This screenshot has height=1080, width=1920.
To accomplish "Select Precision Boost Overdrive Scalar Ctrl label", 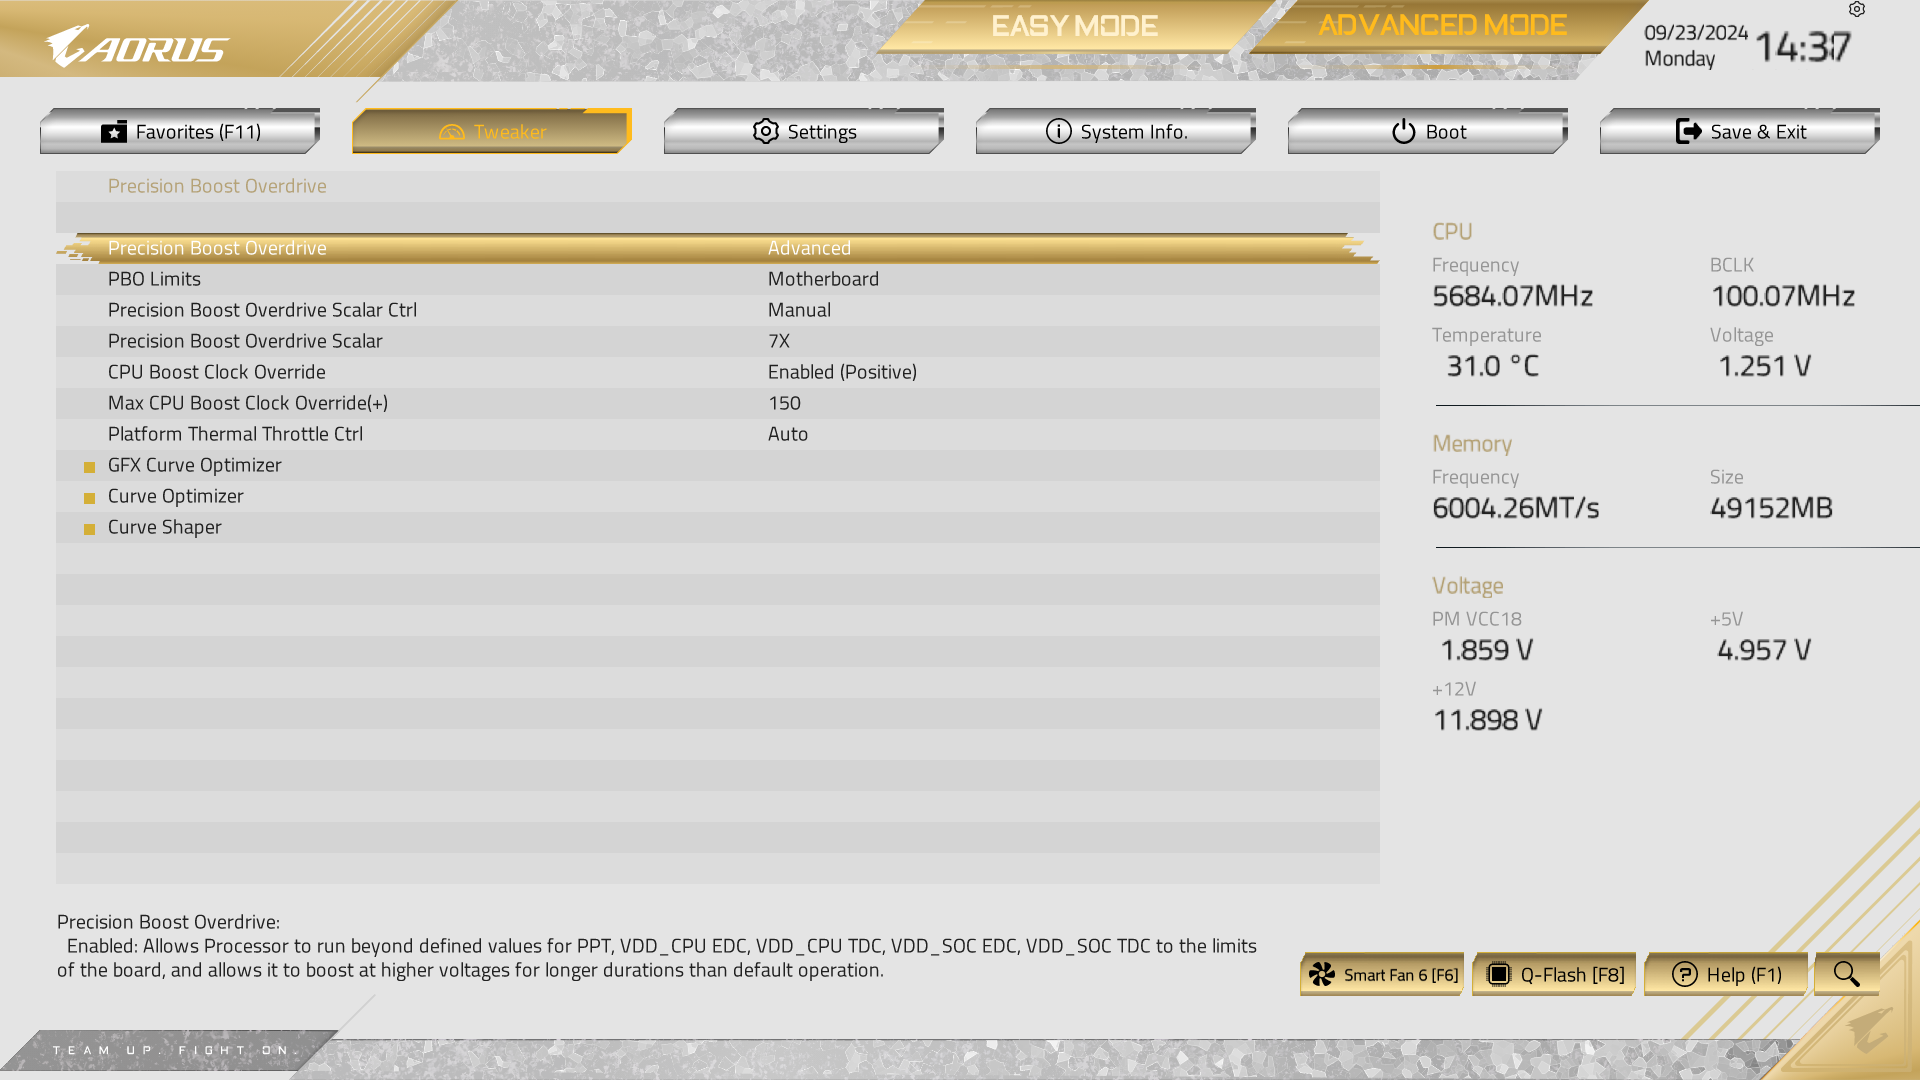I will [262, 310].
